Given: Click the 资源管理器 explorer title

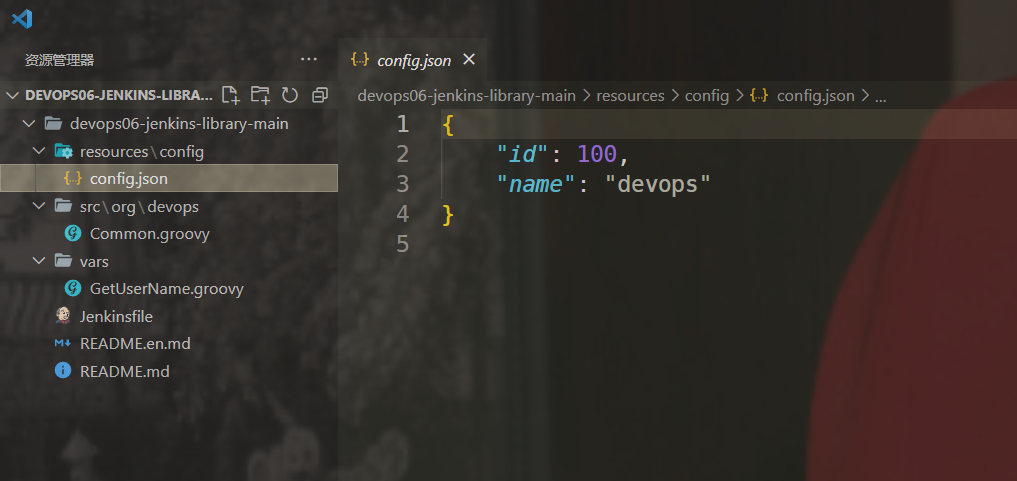Looking at the screenshot, I should click(60, 60).
